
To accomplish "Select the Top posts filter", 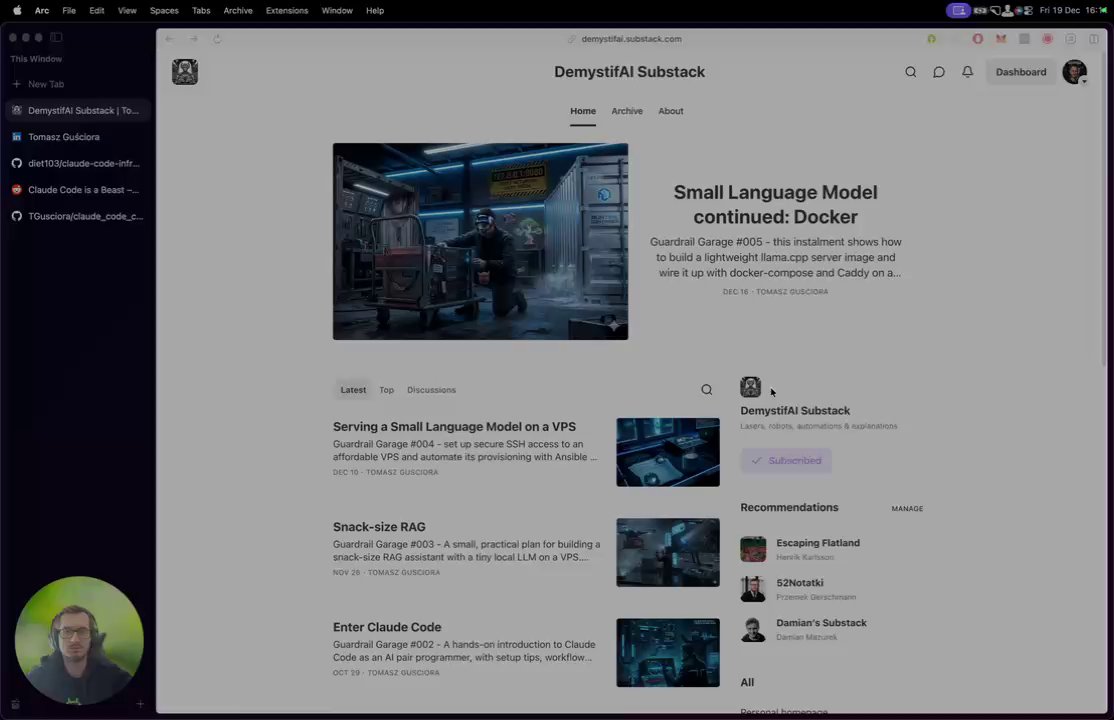I will click(x=386, y=389).
